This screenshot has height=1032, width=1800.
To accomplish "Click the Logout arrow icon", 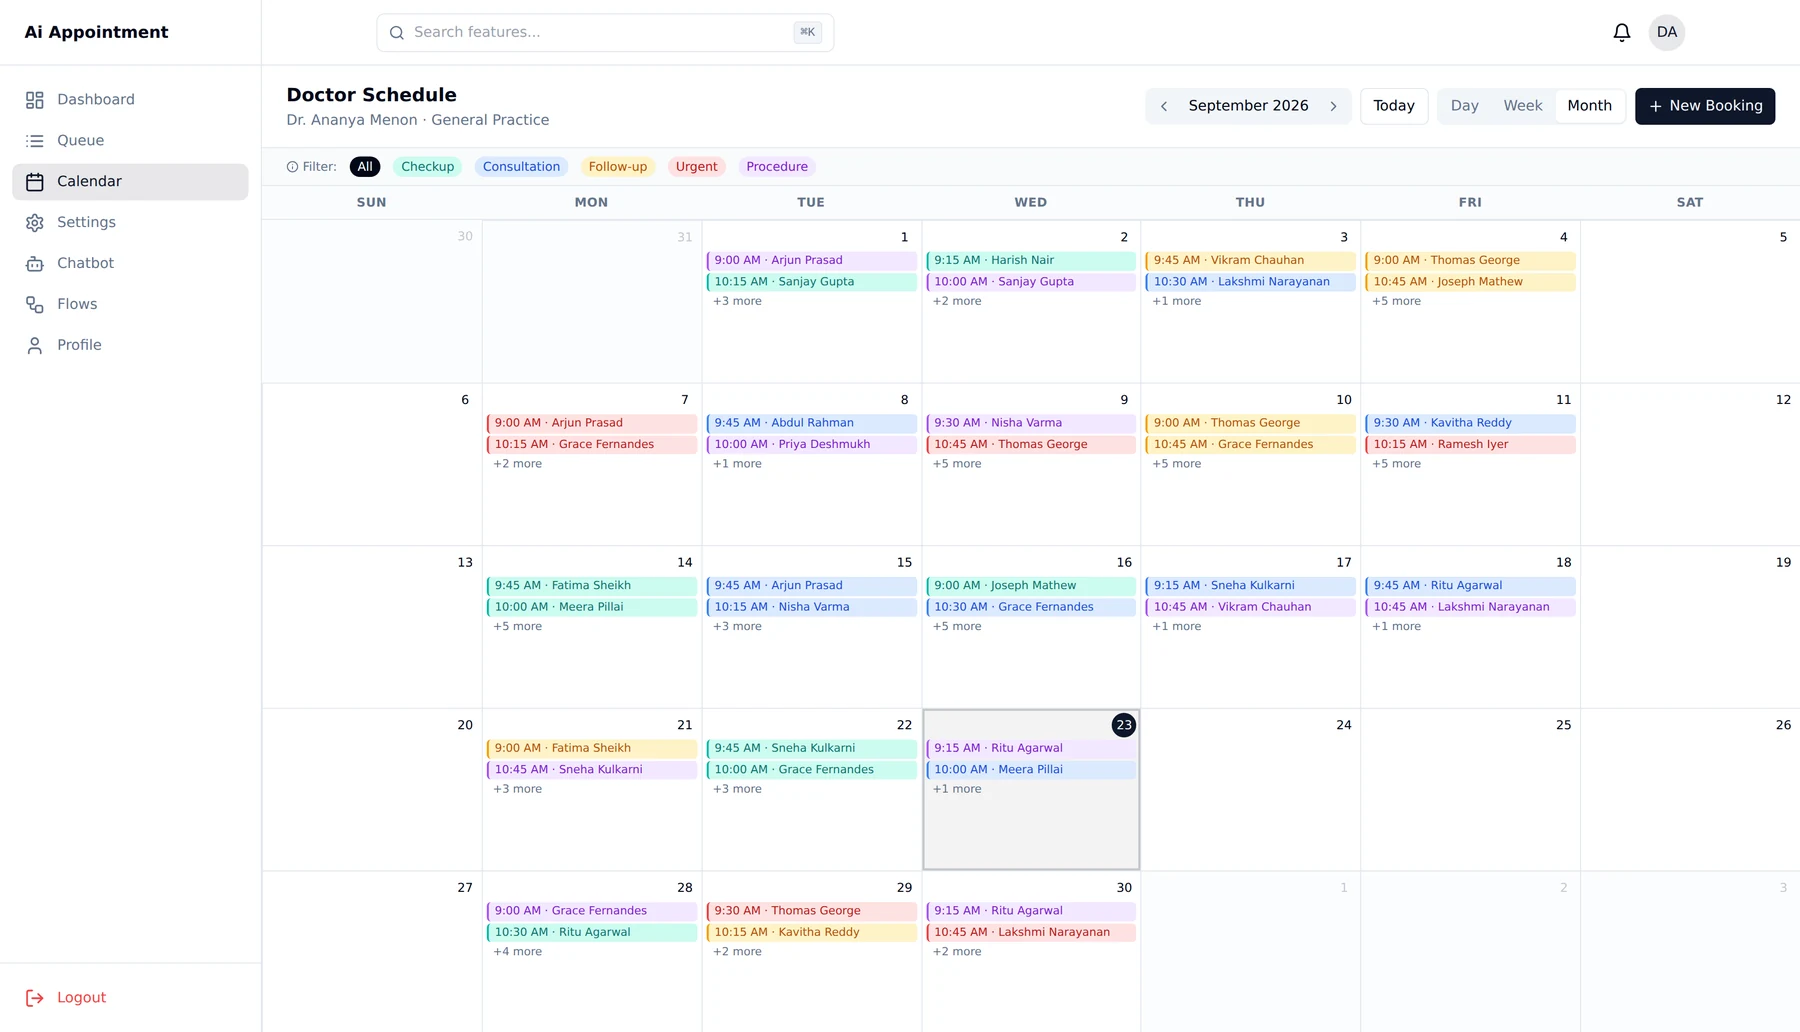I will [35, 998].
